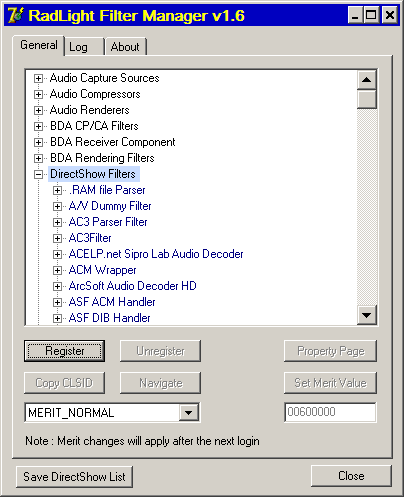Select the ASF DIB Handler item
The image size is (404, 497).
click(x=110, y=318)
